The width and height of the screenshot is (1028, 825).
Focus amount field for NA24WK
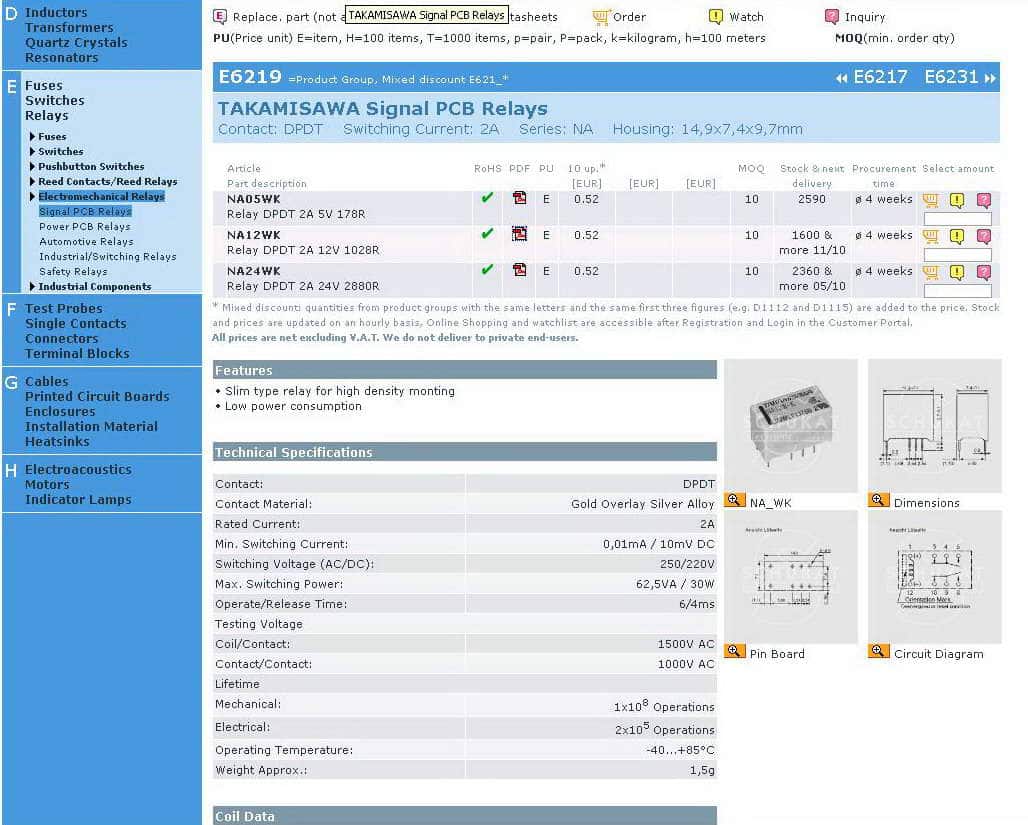pos(957,291)
